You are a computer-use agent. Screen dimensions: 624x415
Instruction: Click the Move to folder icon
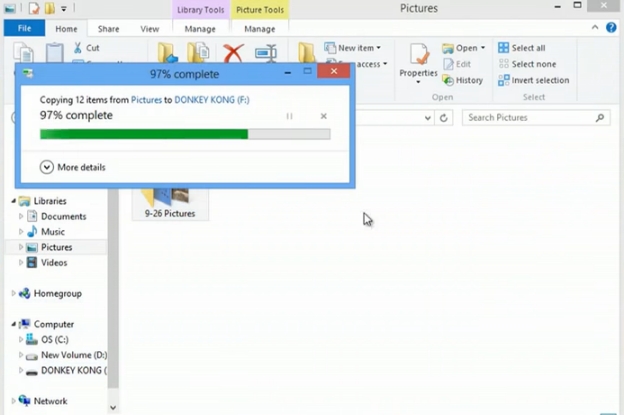pos(167,53)
